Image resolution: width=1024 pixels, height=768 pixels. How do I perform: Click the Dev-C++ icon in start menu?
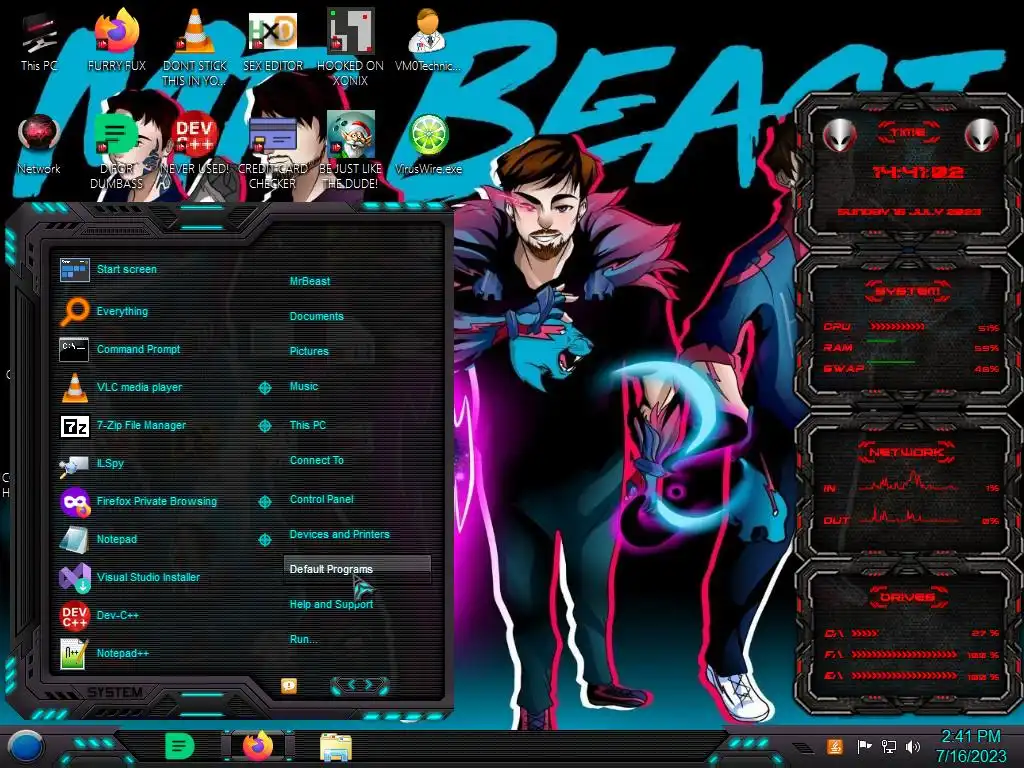click(x=74, y=615)
